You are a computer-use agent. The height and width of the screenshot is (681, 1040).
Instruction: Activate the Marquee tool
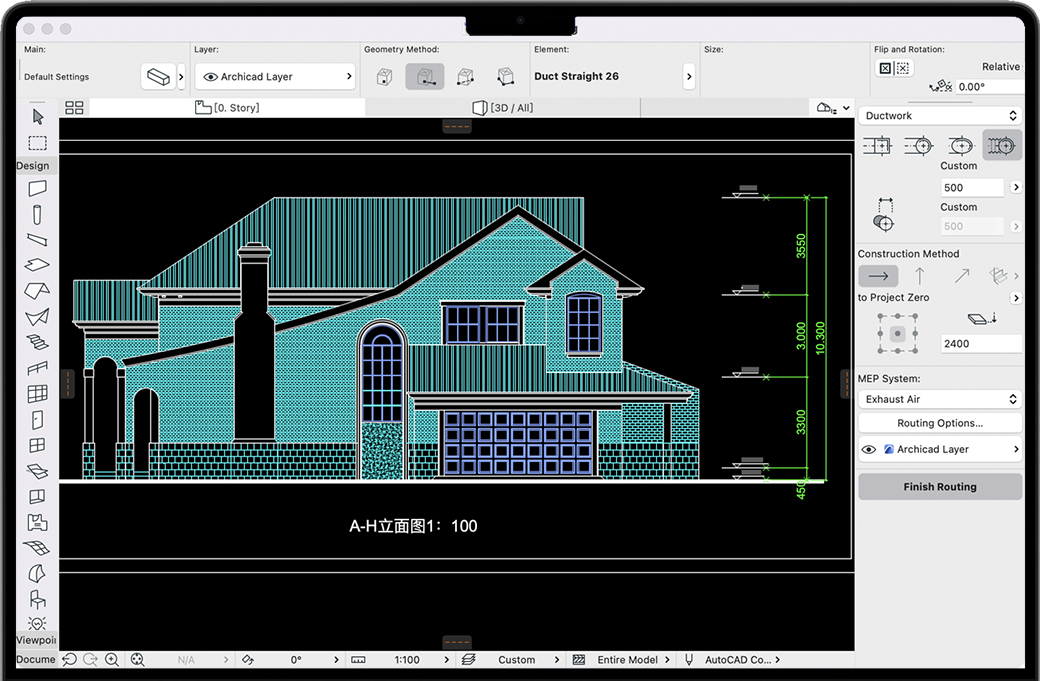tap(37, 143)
